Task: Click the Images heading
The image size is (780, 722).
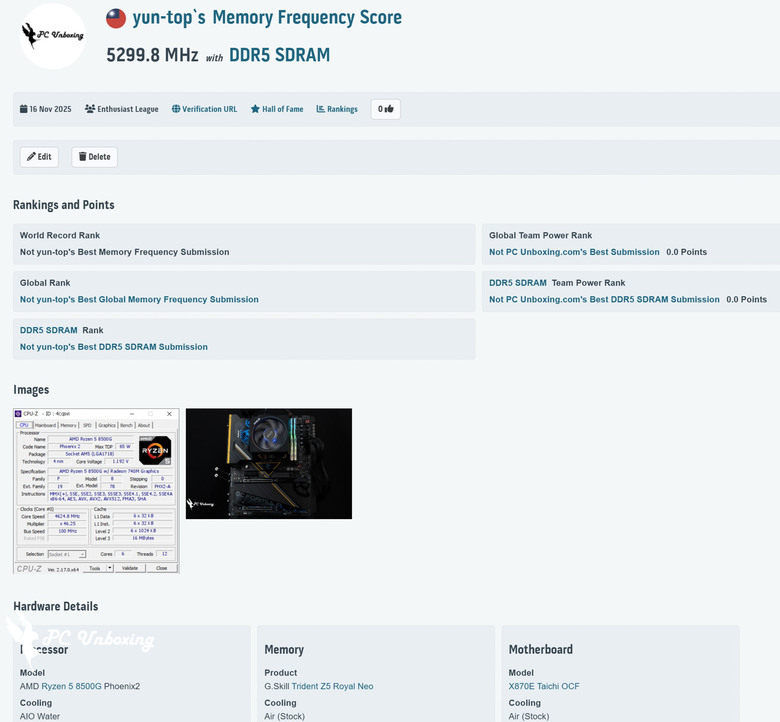Action: point(31,390)
